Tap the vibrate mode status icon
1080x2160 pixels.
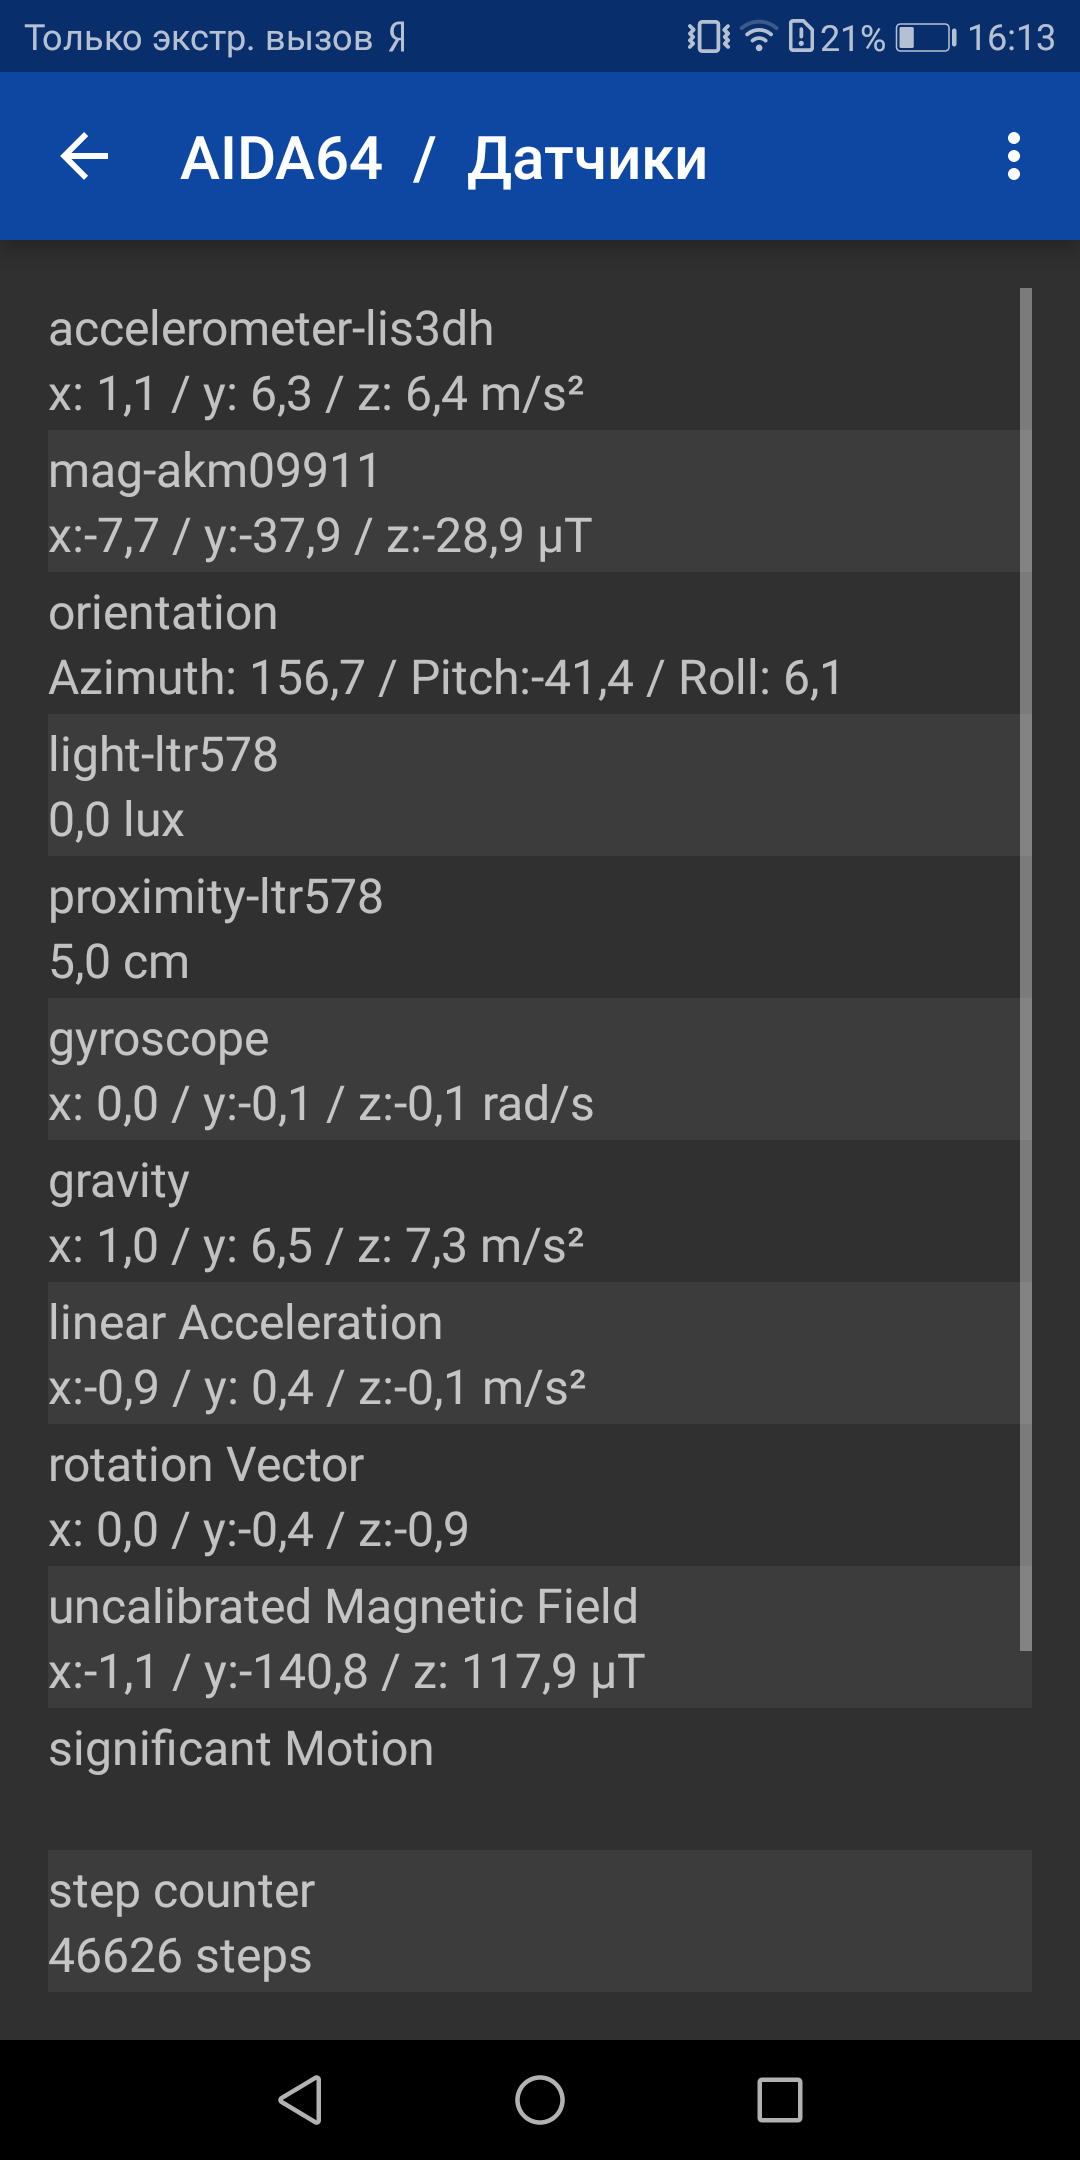(708, 37)
